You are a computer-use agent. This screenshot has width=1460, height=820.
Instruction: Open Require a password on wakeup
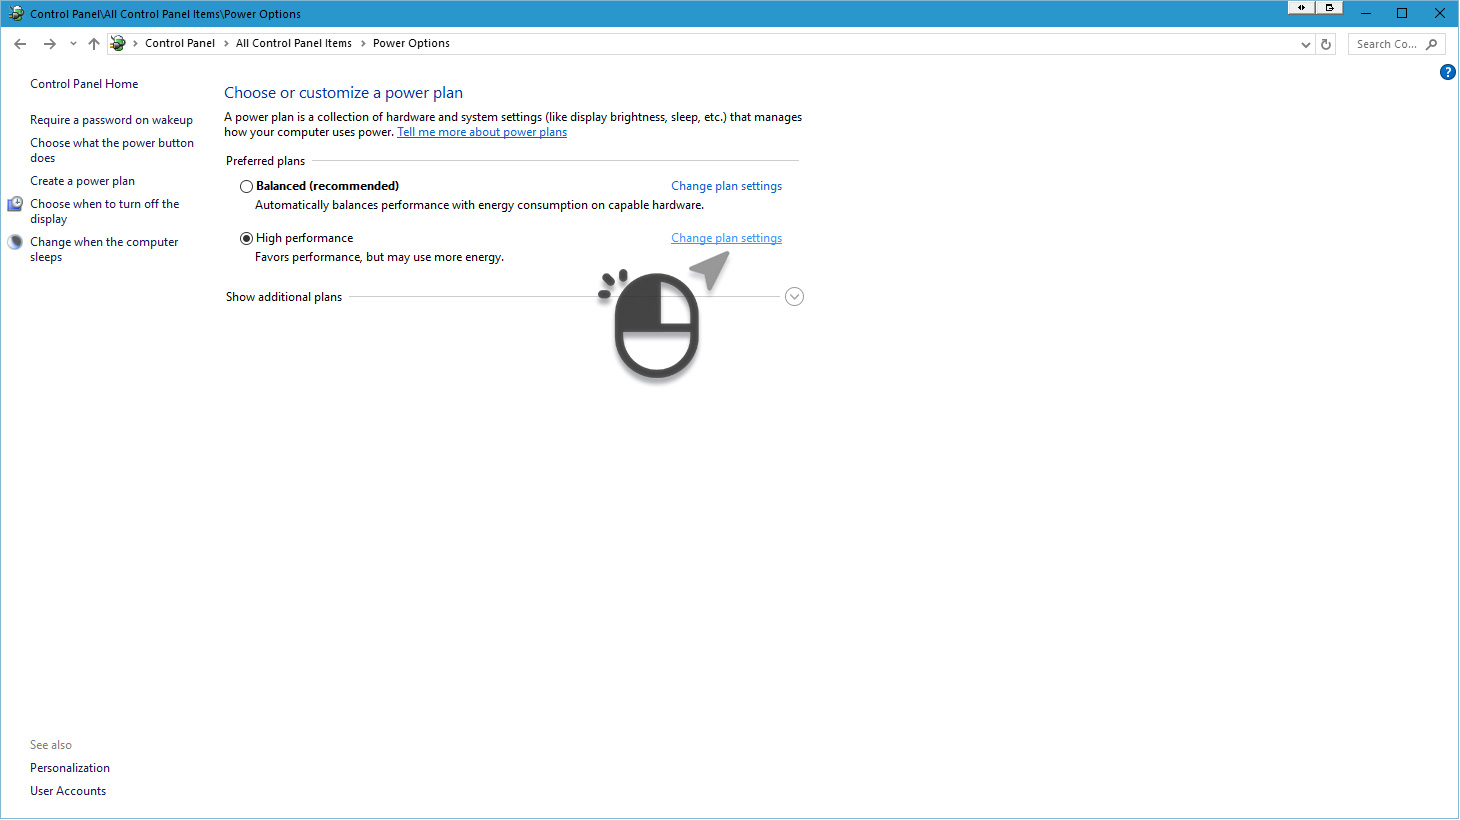[x=111, y=120]
